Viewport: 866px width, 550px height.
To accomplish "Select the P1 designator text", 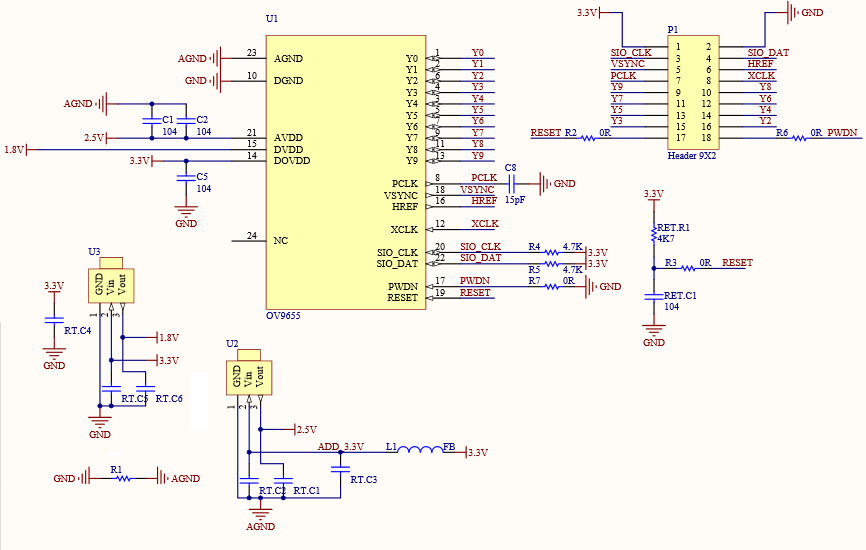I will pos(673,29).
